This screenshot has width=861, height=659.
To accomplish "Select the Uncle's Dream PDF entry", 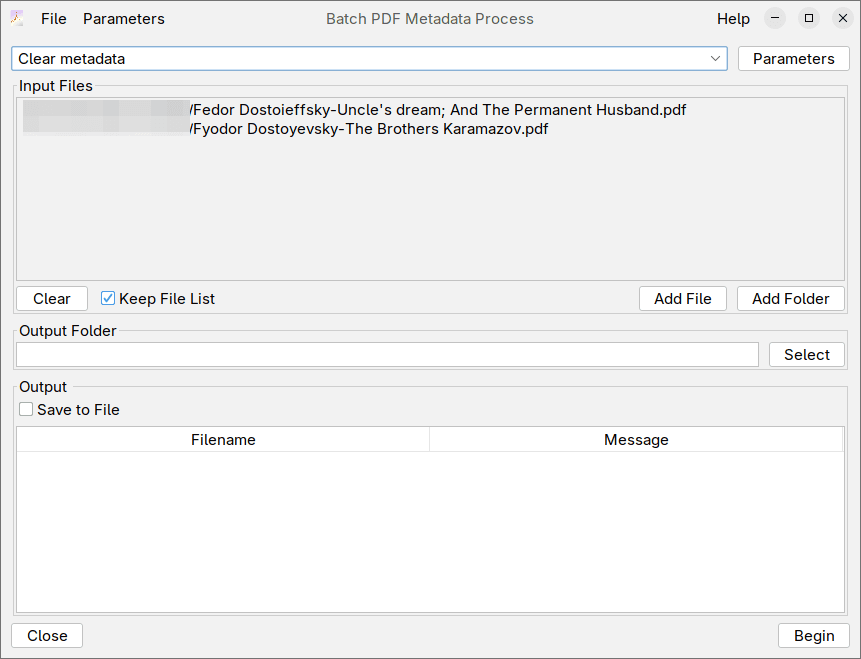I will pos(436,109).
